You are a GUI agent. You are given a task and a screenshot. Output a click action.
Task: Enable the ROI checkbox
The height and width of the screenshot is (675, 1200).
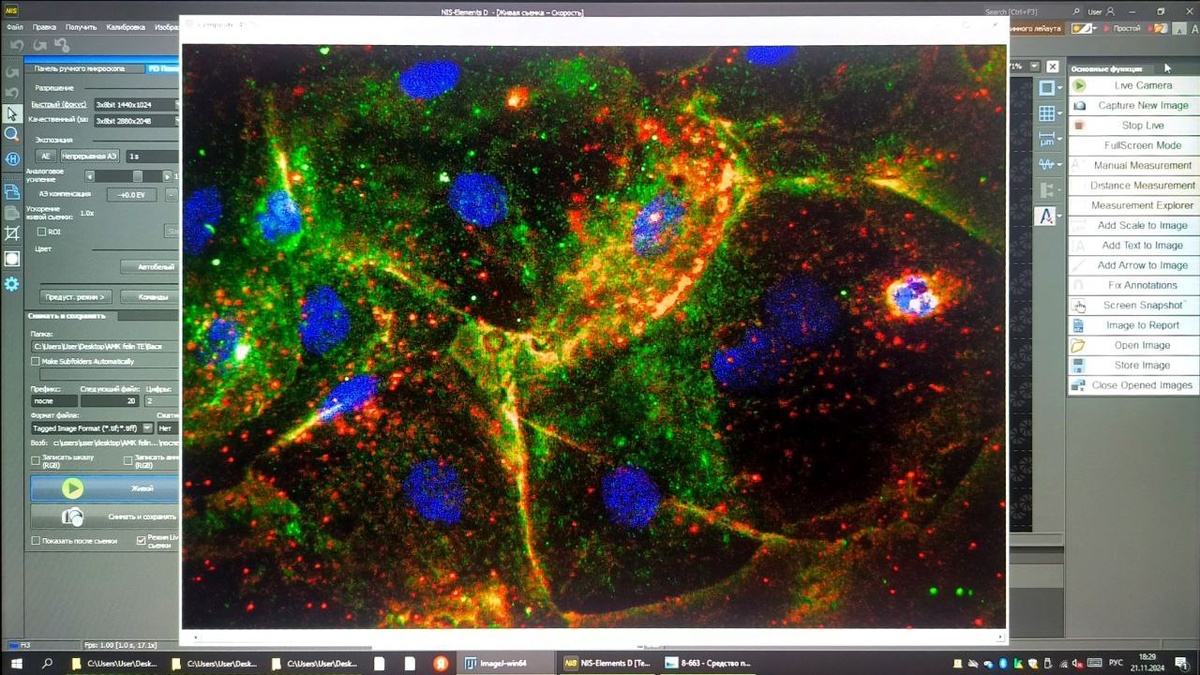(41, 231)
